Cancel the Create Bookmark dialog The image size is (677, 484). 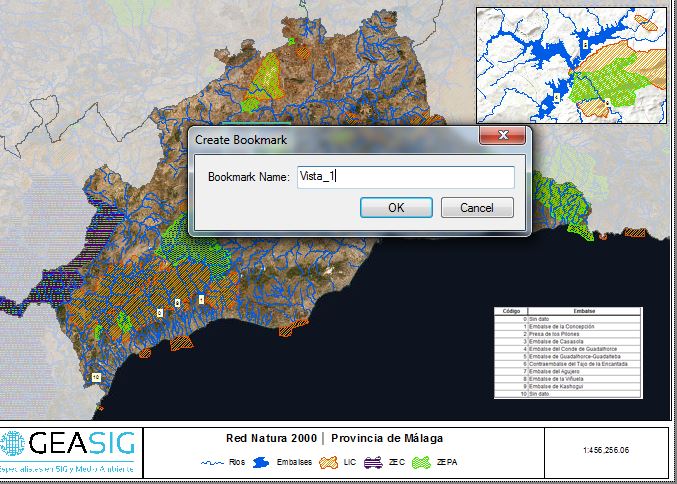click(476, 207)
